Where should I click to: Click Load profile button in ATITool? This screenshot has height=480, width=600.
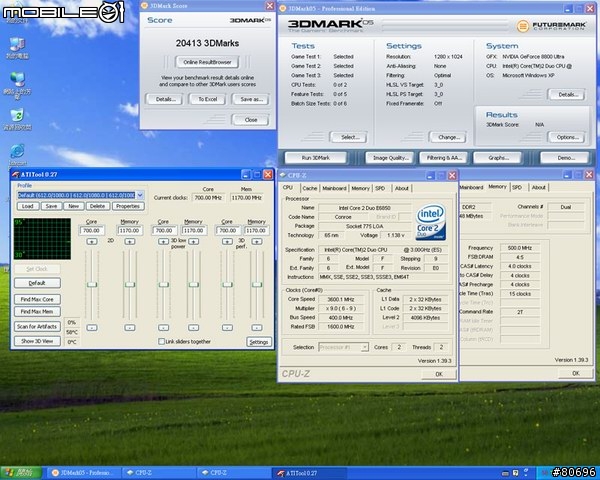click(x=28, y=206)
